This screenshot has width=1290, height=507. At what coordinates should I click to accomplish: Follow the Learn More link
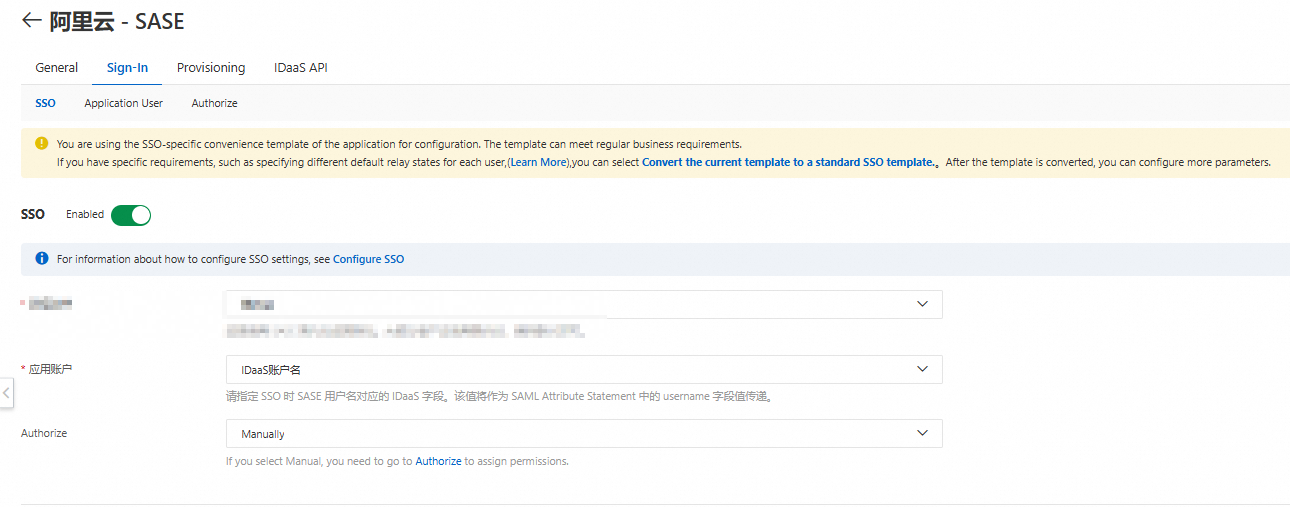coord(539,162)
